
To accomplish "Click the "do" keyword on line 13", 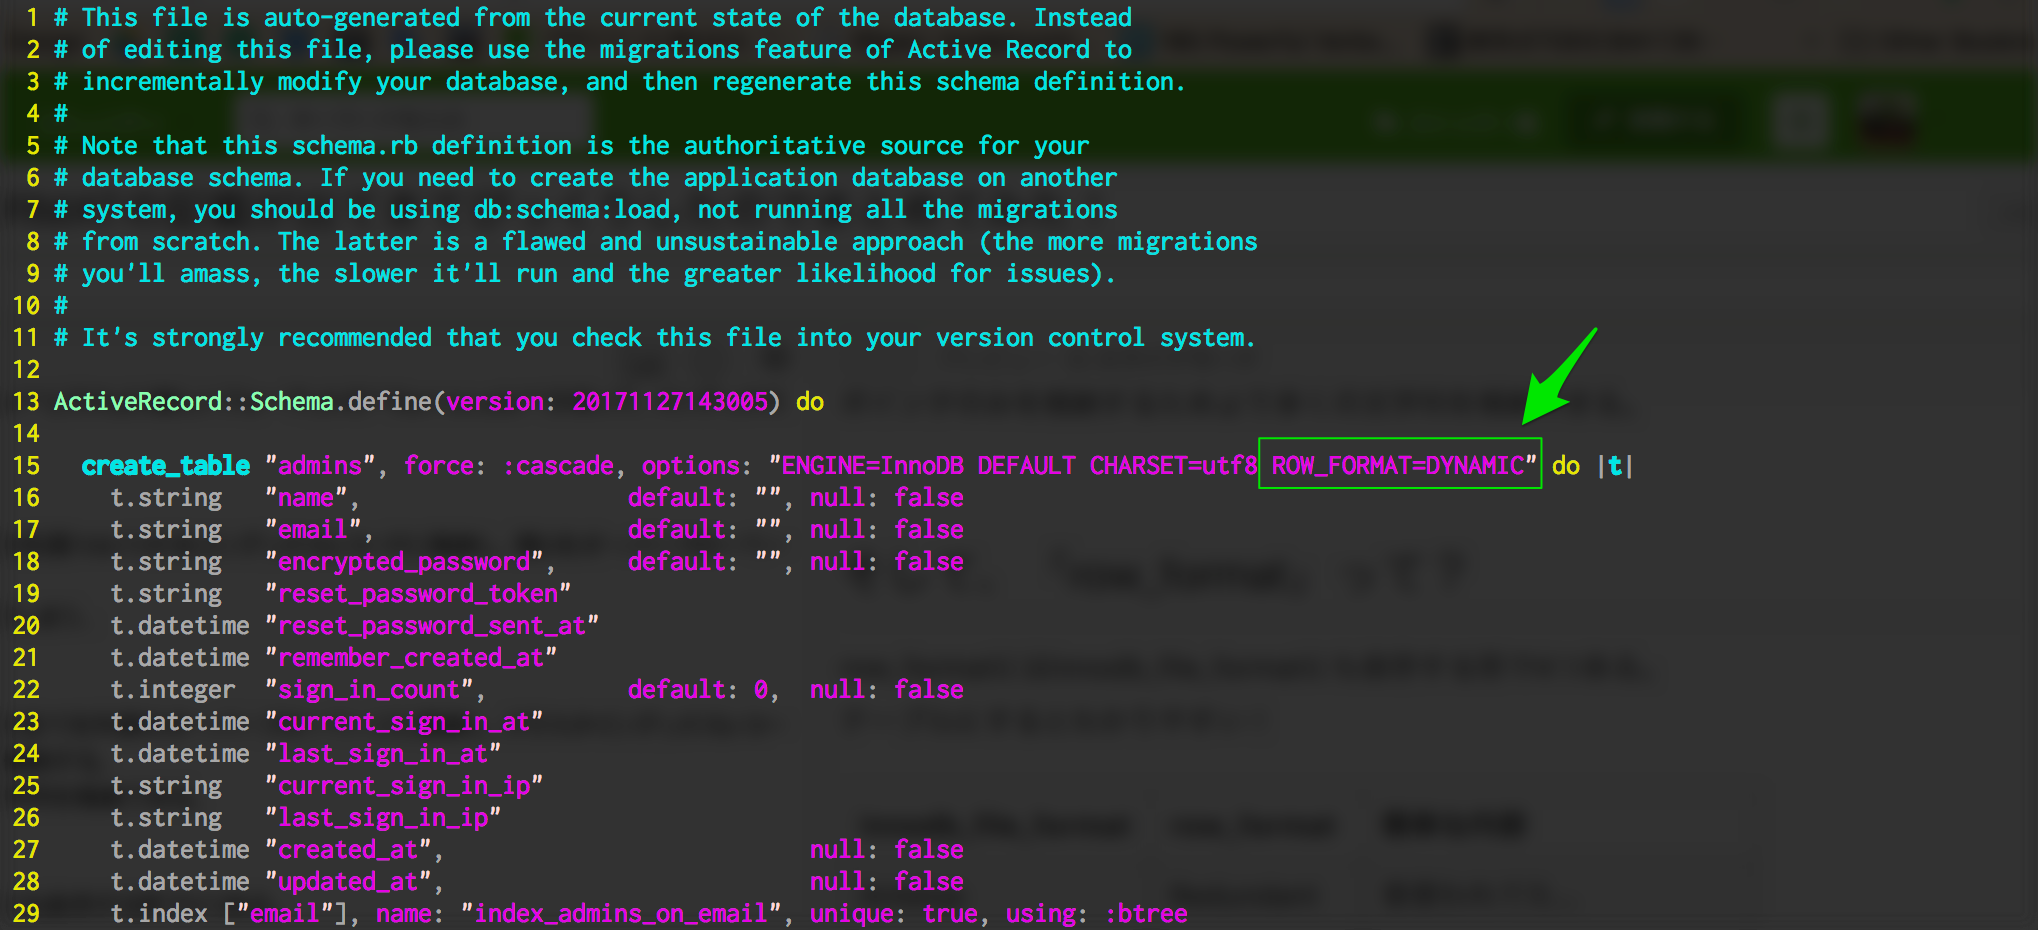I will pos(810,402).
